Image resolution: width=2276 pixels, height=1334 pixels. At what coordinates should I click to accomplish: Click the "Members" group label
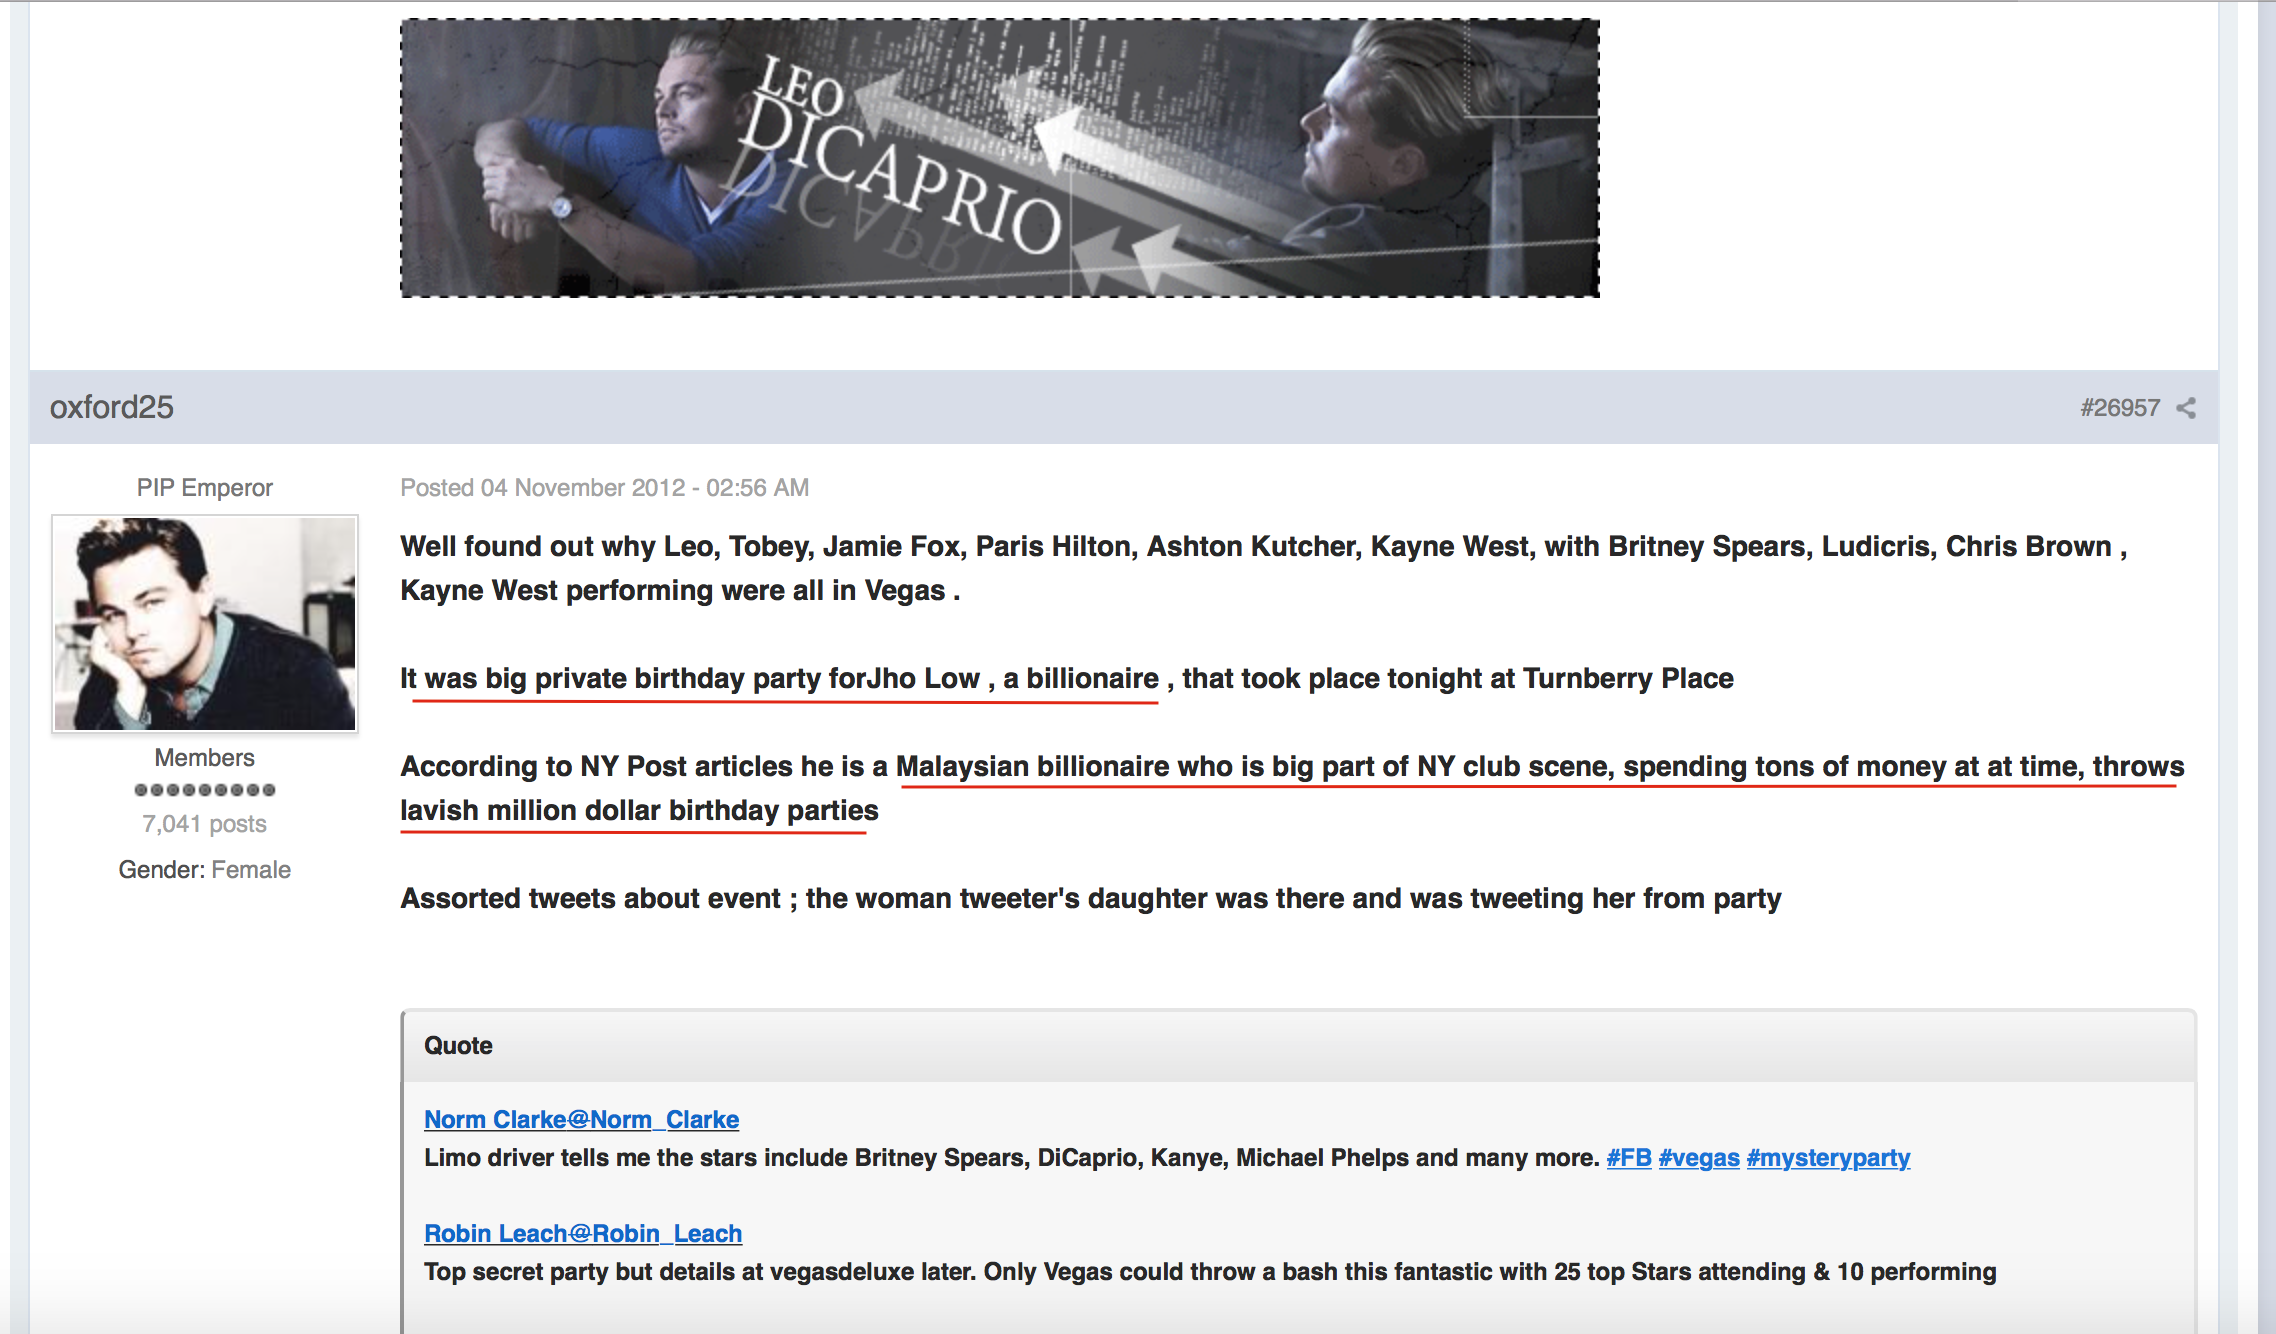pos(205,757)
